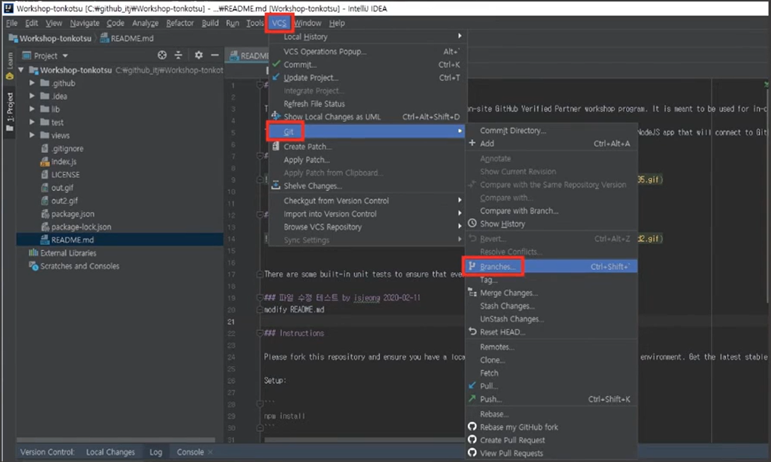Click Remotes menu item
The image size is (771, 462).
[551, 347]
